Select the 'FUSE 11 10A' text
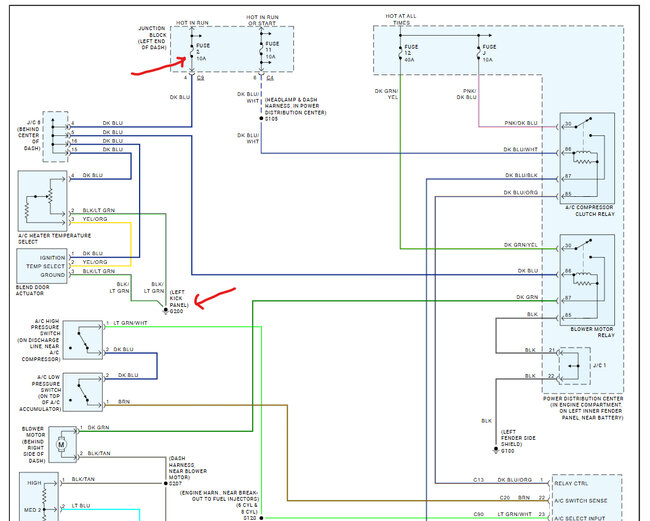The height and width of the screenshot is (521, 650). [272, 50]
